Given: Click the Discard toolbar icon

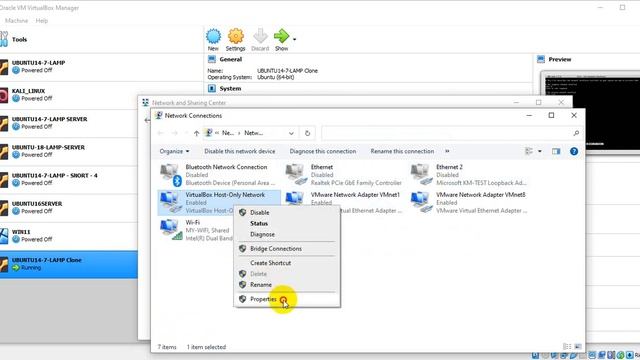Looking at the screenshot, I should click(x=260, y=36).
